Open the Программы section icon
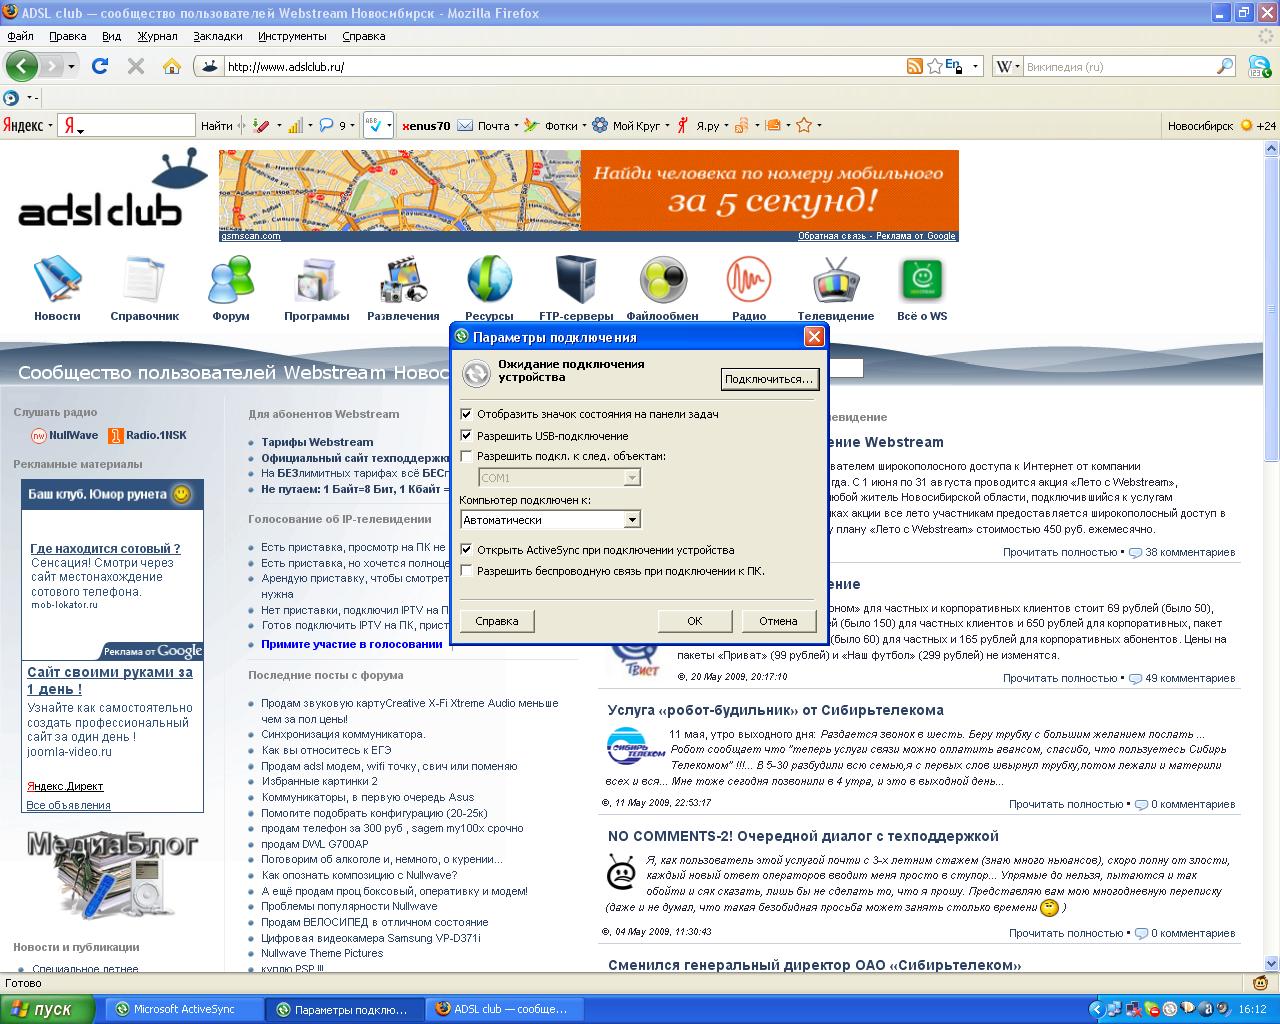Viewport: 1280px width, 1024px height. tap(317, 280)
